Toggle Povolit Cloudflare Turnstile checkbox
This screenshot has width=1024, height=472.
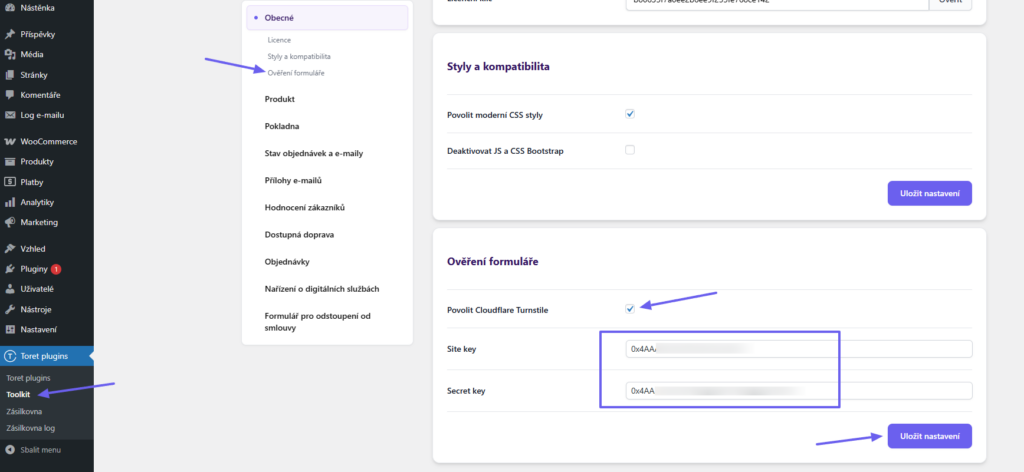coord(630,309)
